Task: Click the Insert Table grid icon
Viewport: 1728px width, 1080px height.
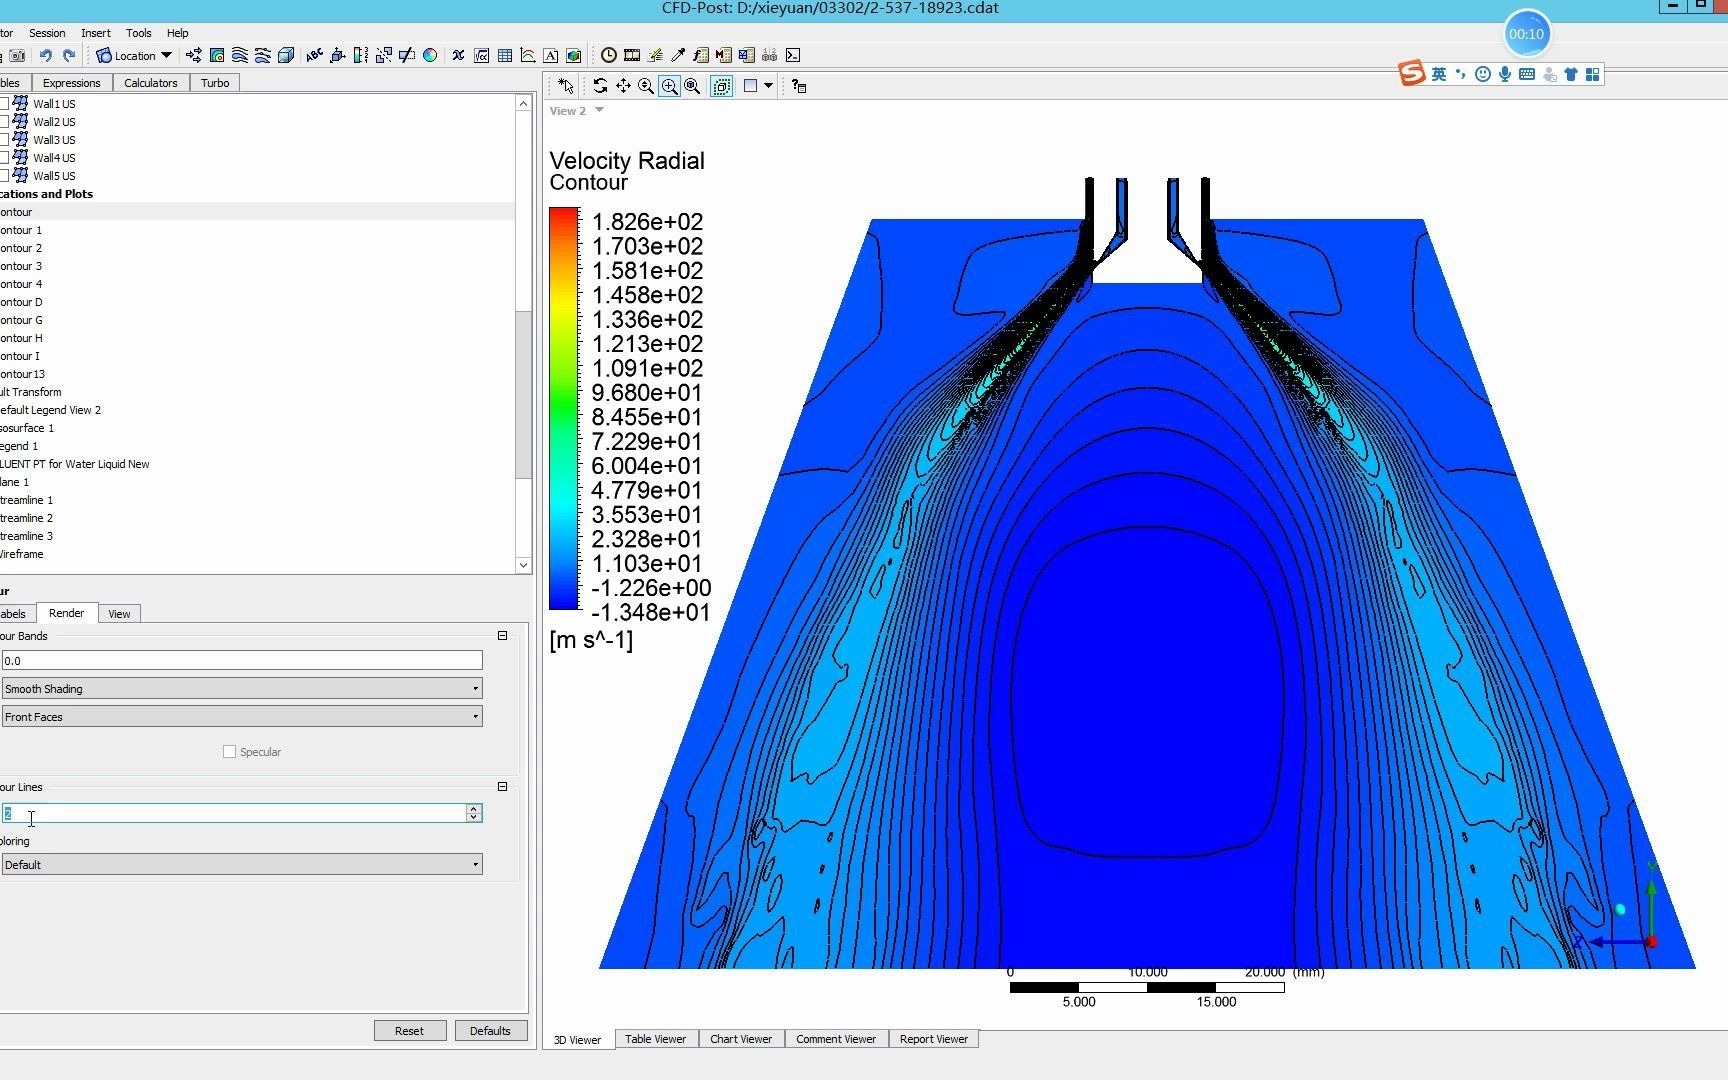Action: click(x=505, y=55)
